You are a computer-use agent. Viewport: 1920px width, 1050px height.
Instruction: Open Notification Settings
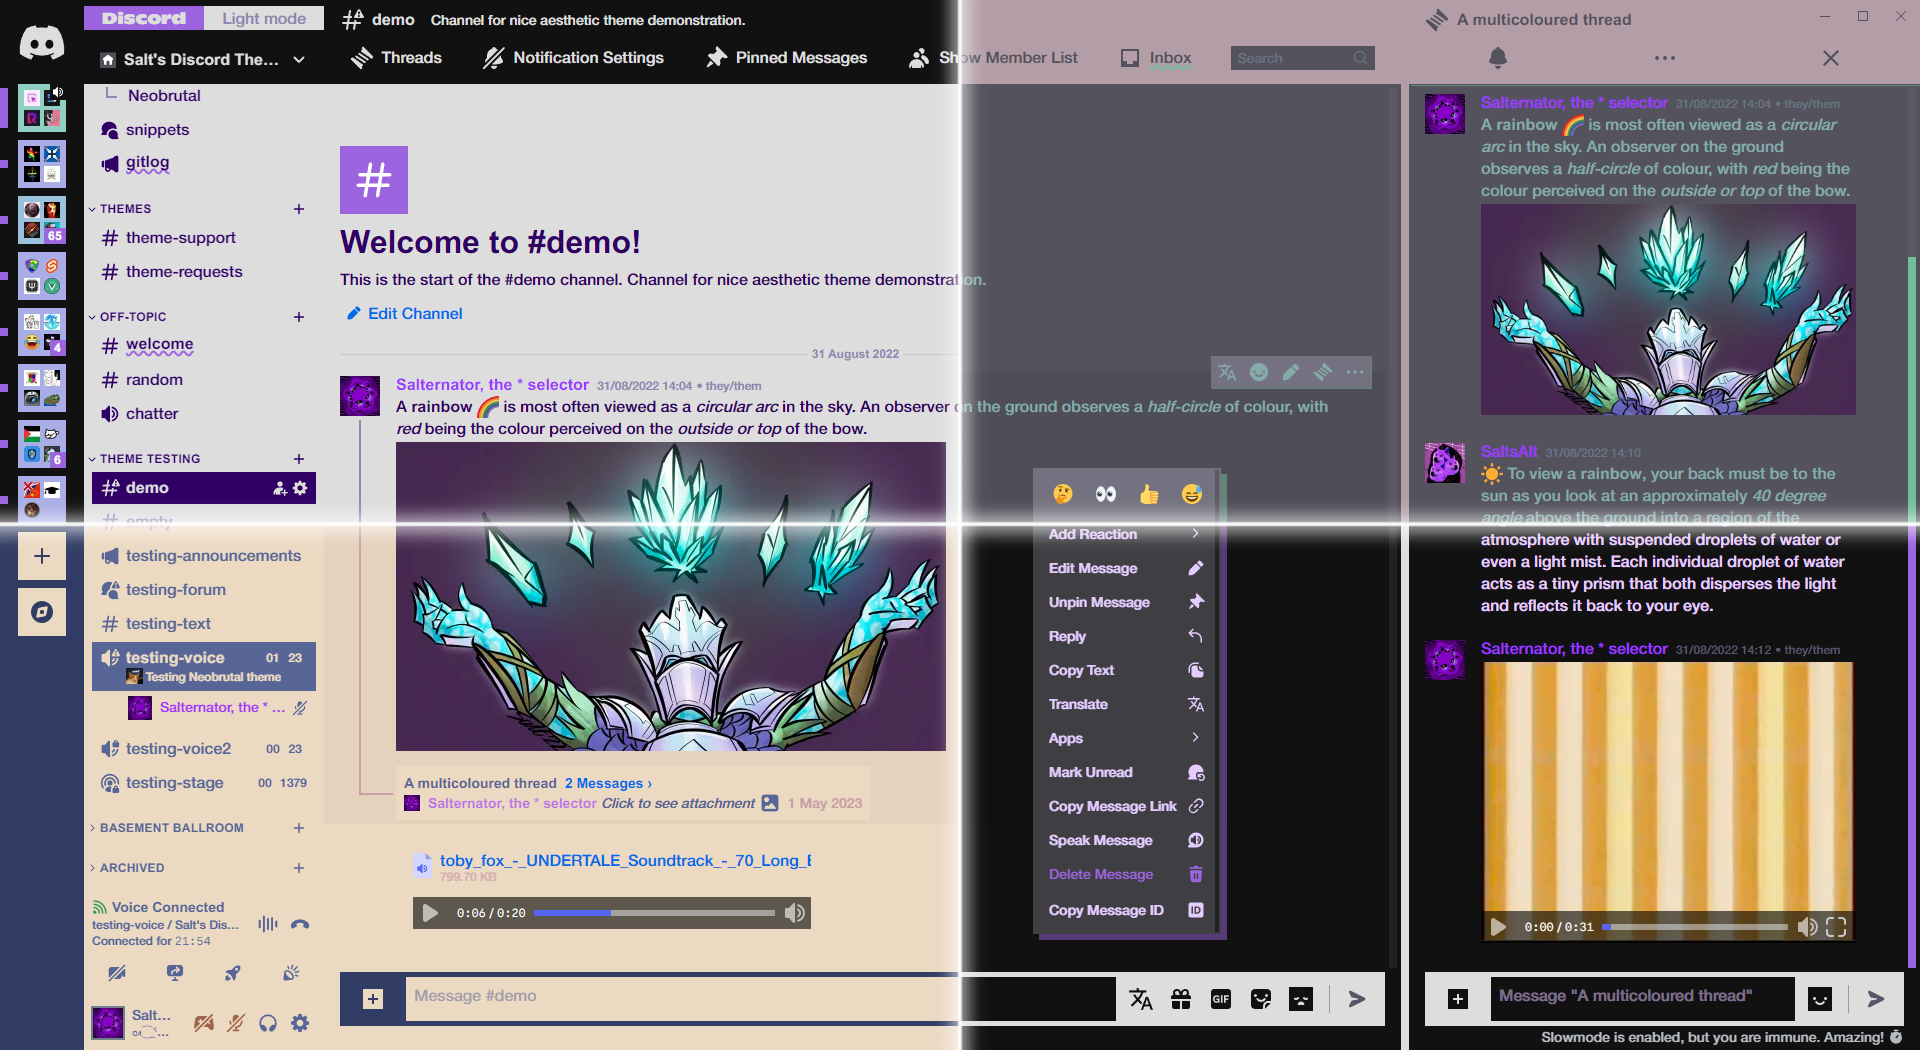[x=574, y=58]
